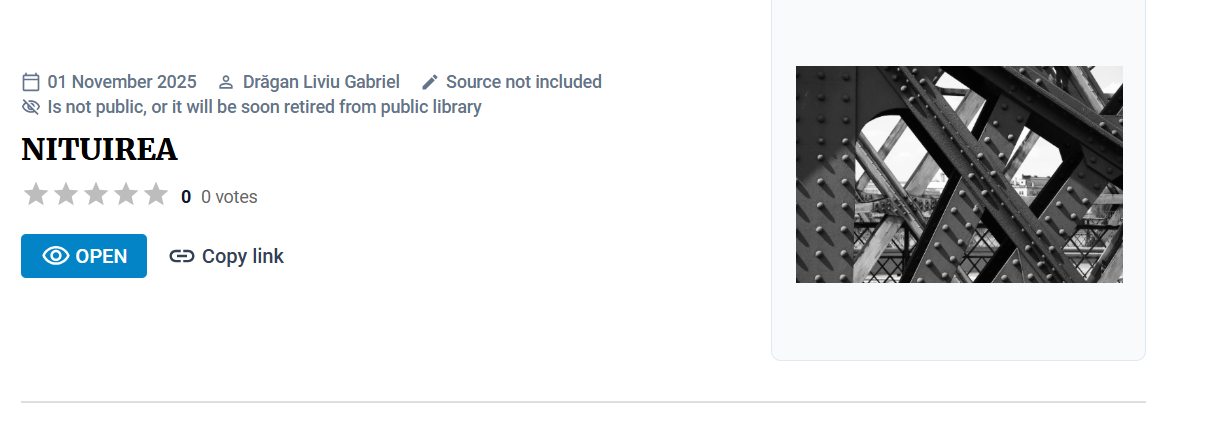Screen dimensions: 1215x436
Task: Rate with the first star
Action: pos(36,195)
